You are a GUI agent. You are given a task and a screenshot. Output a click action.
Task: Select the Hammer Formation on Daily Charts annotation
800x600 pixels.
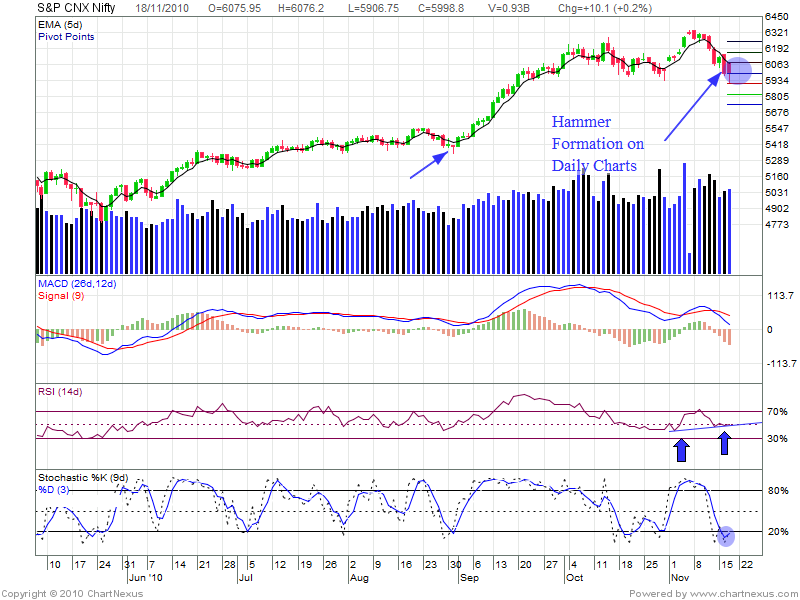point(593,143)
